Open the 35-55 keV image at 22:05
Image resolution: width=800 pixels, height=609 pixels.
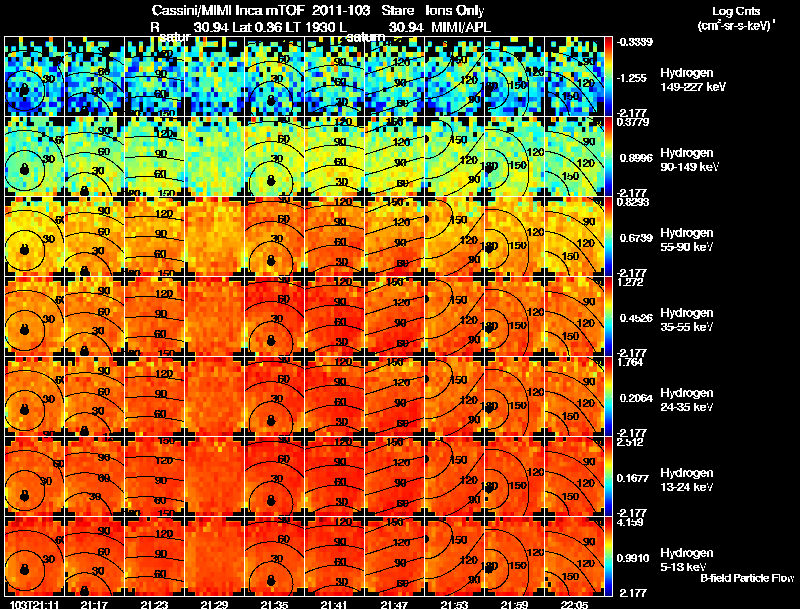point(574,317)
